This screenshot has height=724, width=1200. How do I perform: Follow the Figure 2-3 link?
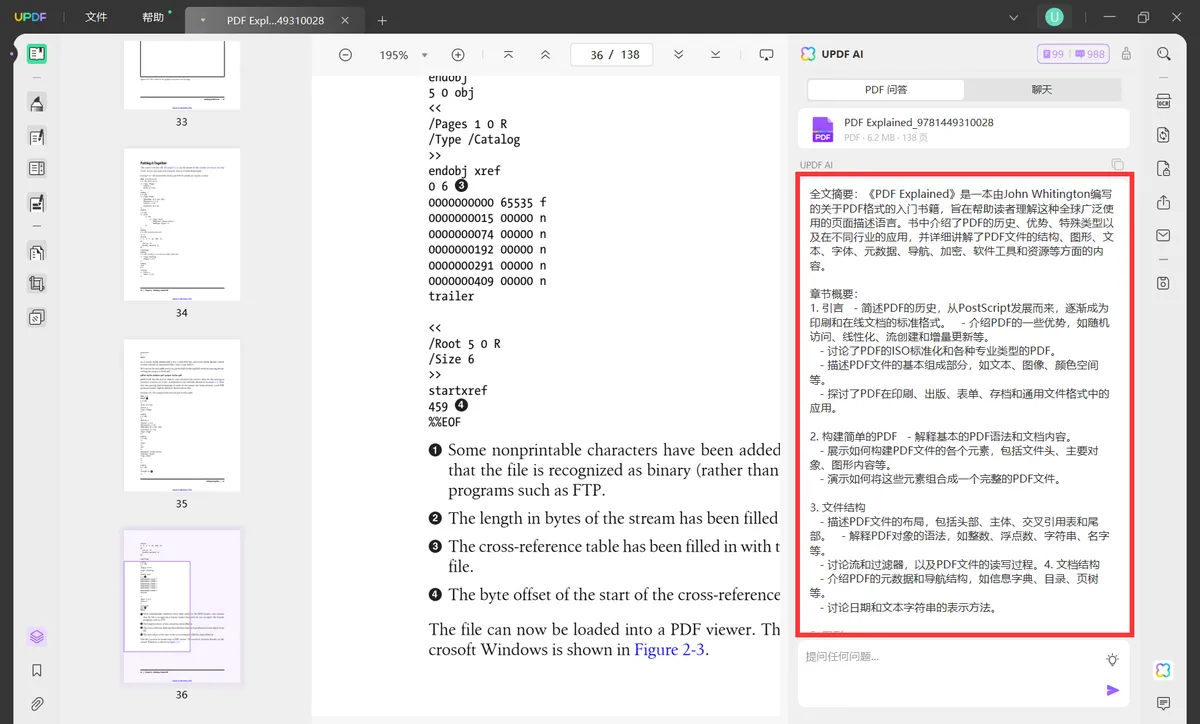669,650
